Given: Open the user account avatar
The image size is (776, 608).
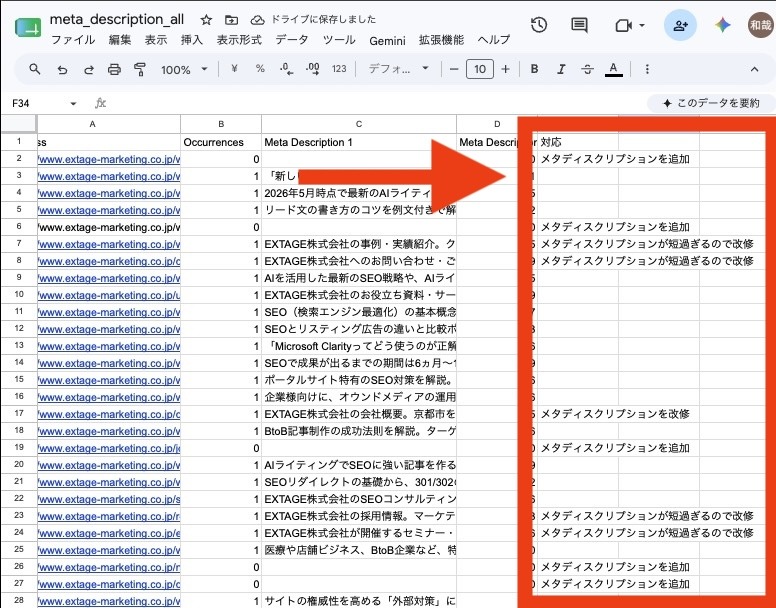Looking at the screenshot, I should coord(761,25).
